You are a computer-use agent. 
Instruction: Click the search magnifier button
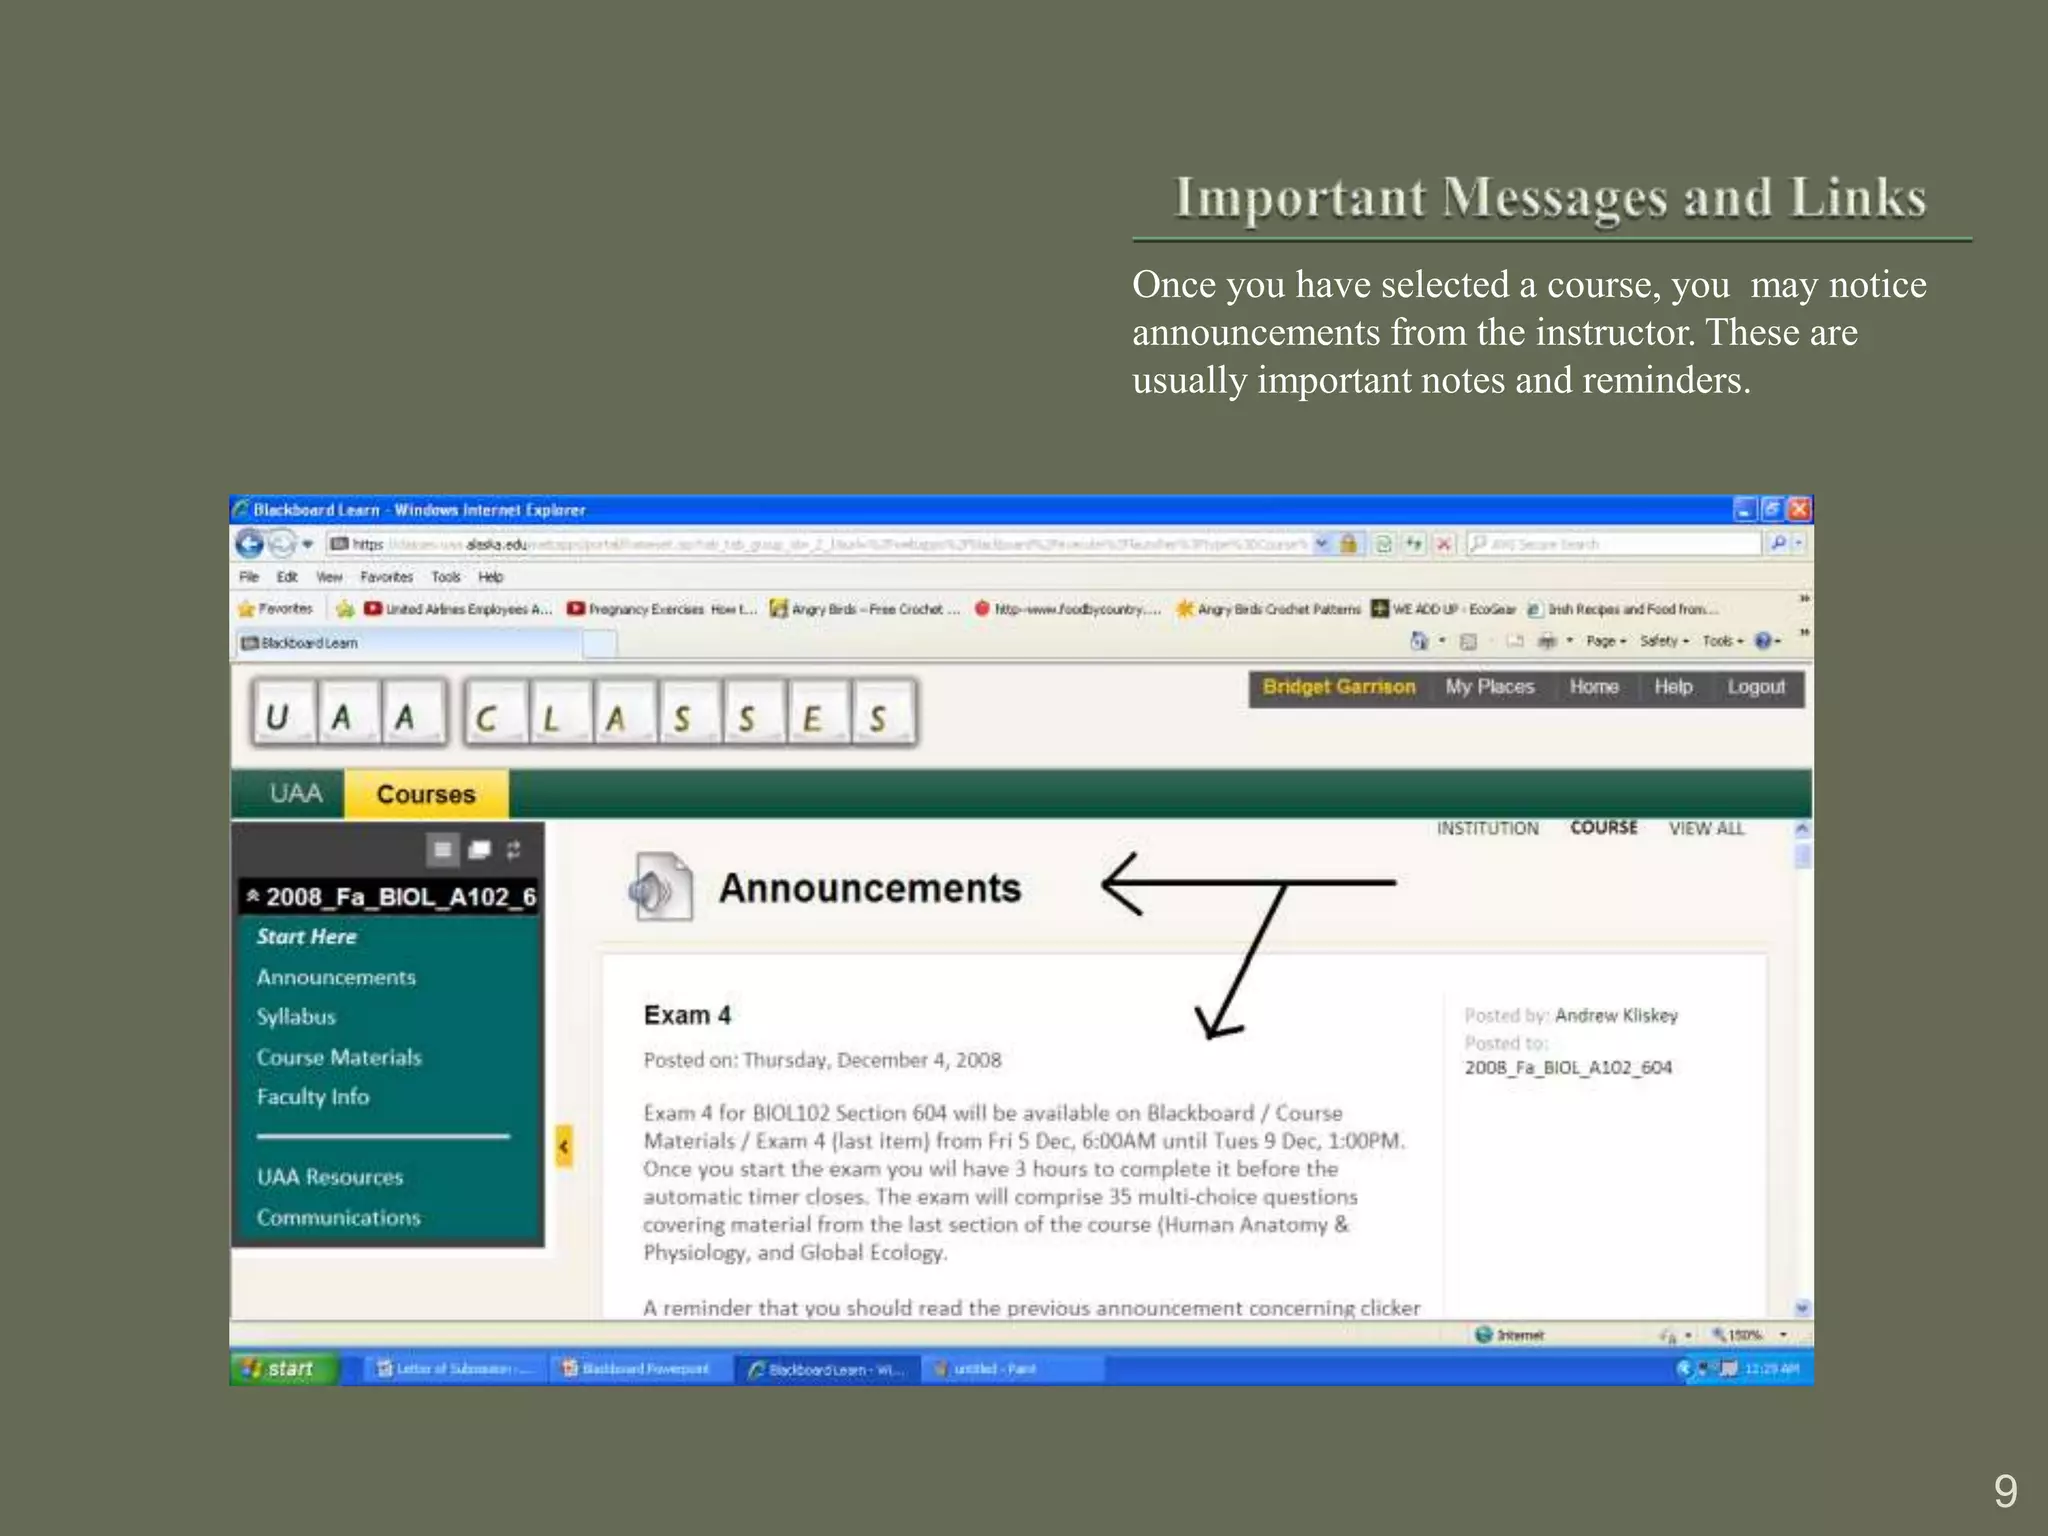(x=1778, y=543)
